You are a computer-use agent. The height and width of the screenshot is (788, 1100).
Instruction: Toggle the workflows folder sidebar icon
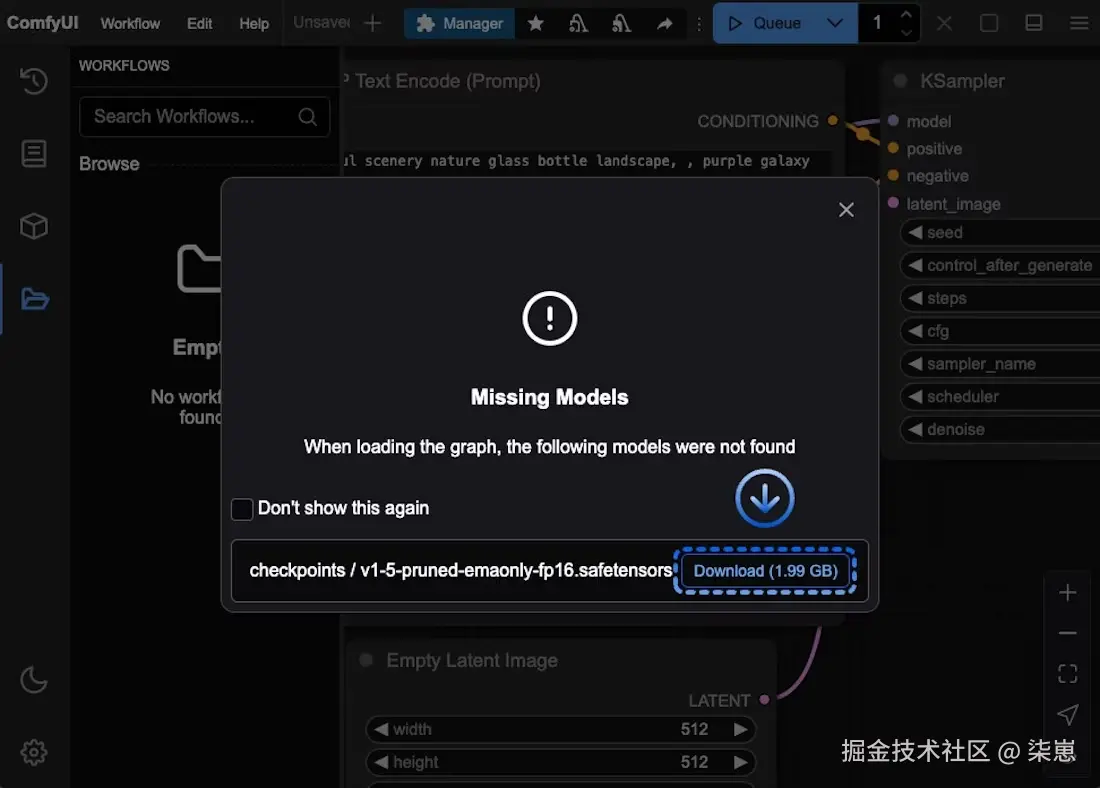click(34, 300)
